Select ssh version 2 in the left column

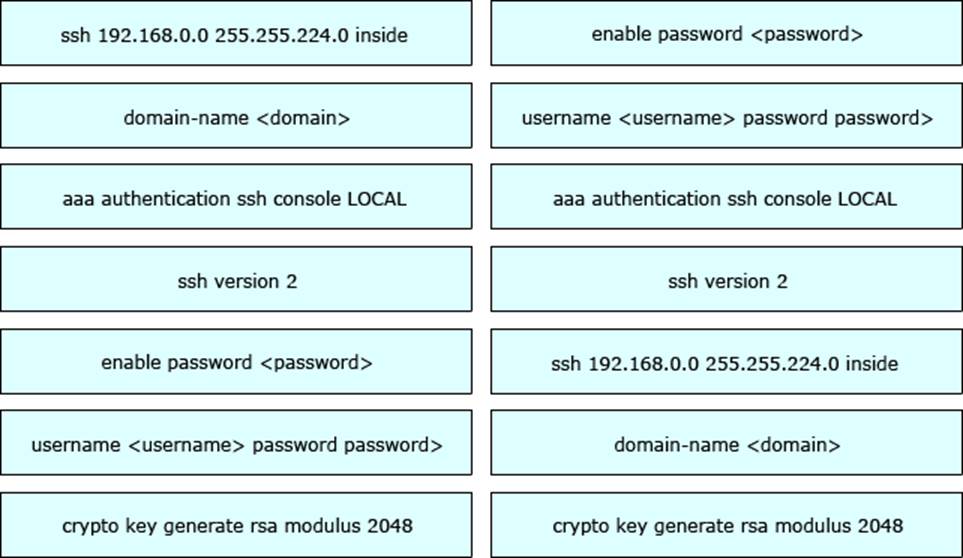[x=236, y=280]
